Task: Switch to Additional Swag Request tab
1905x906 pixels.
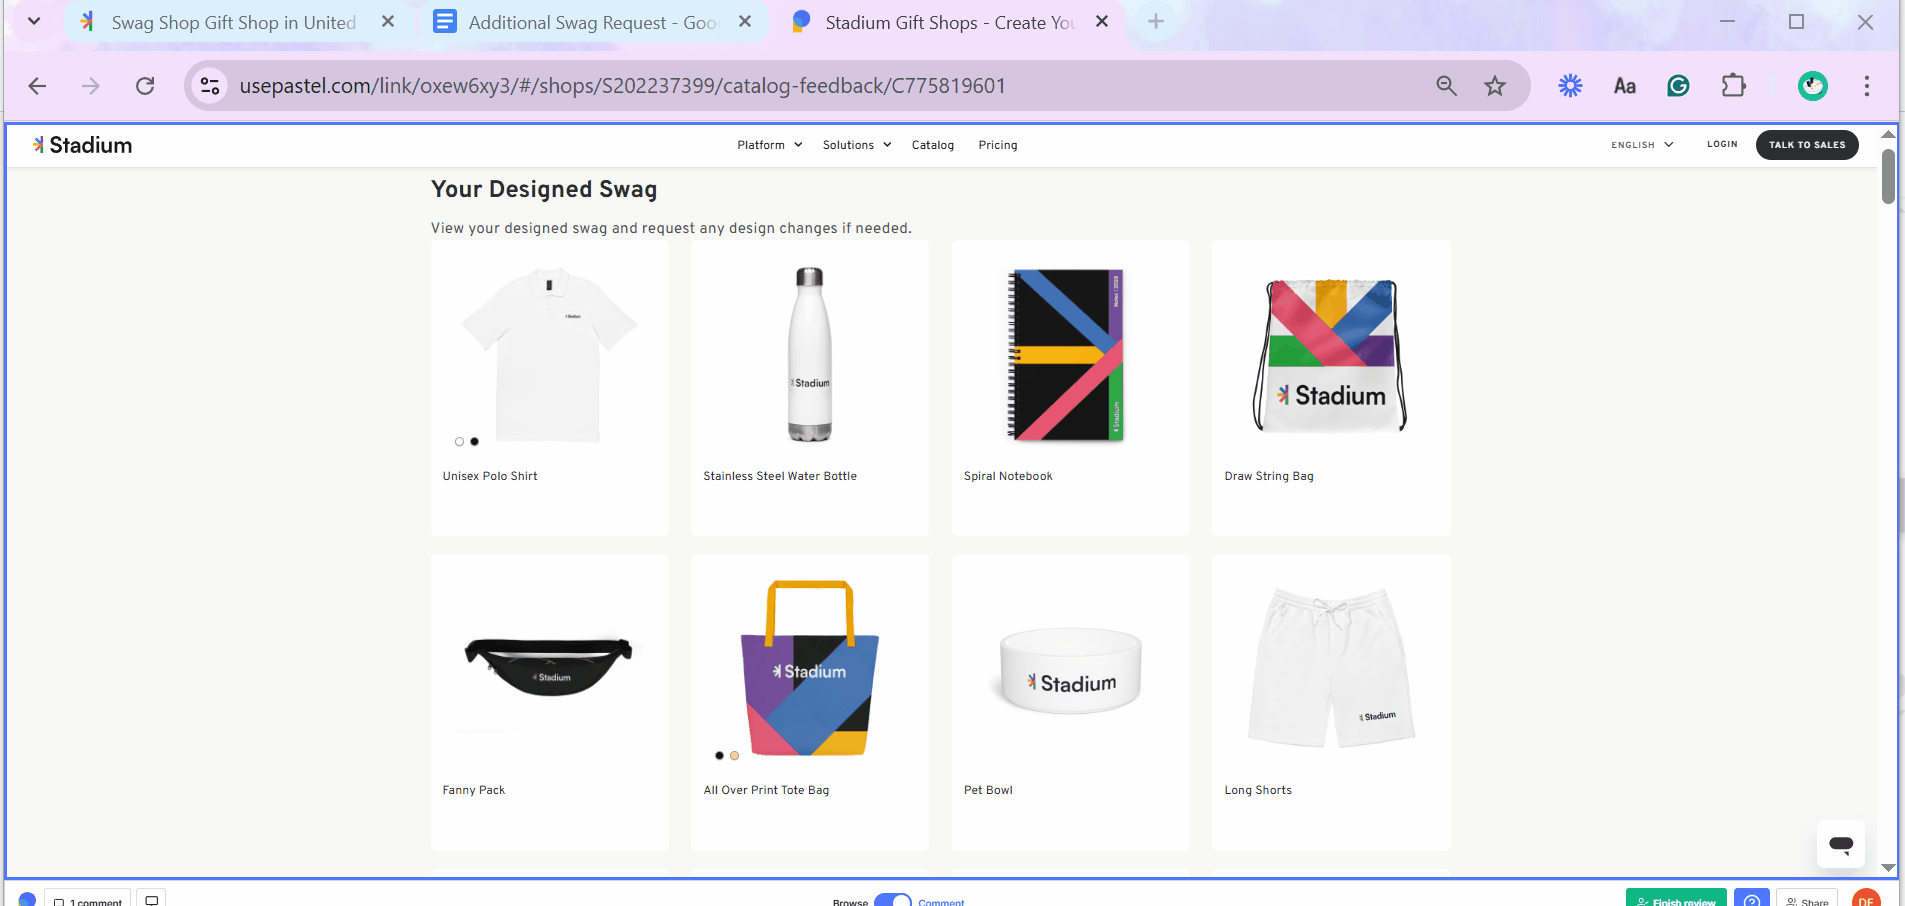Action: coord(592,22)
